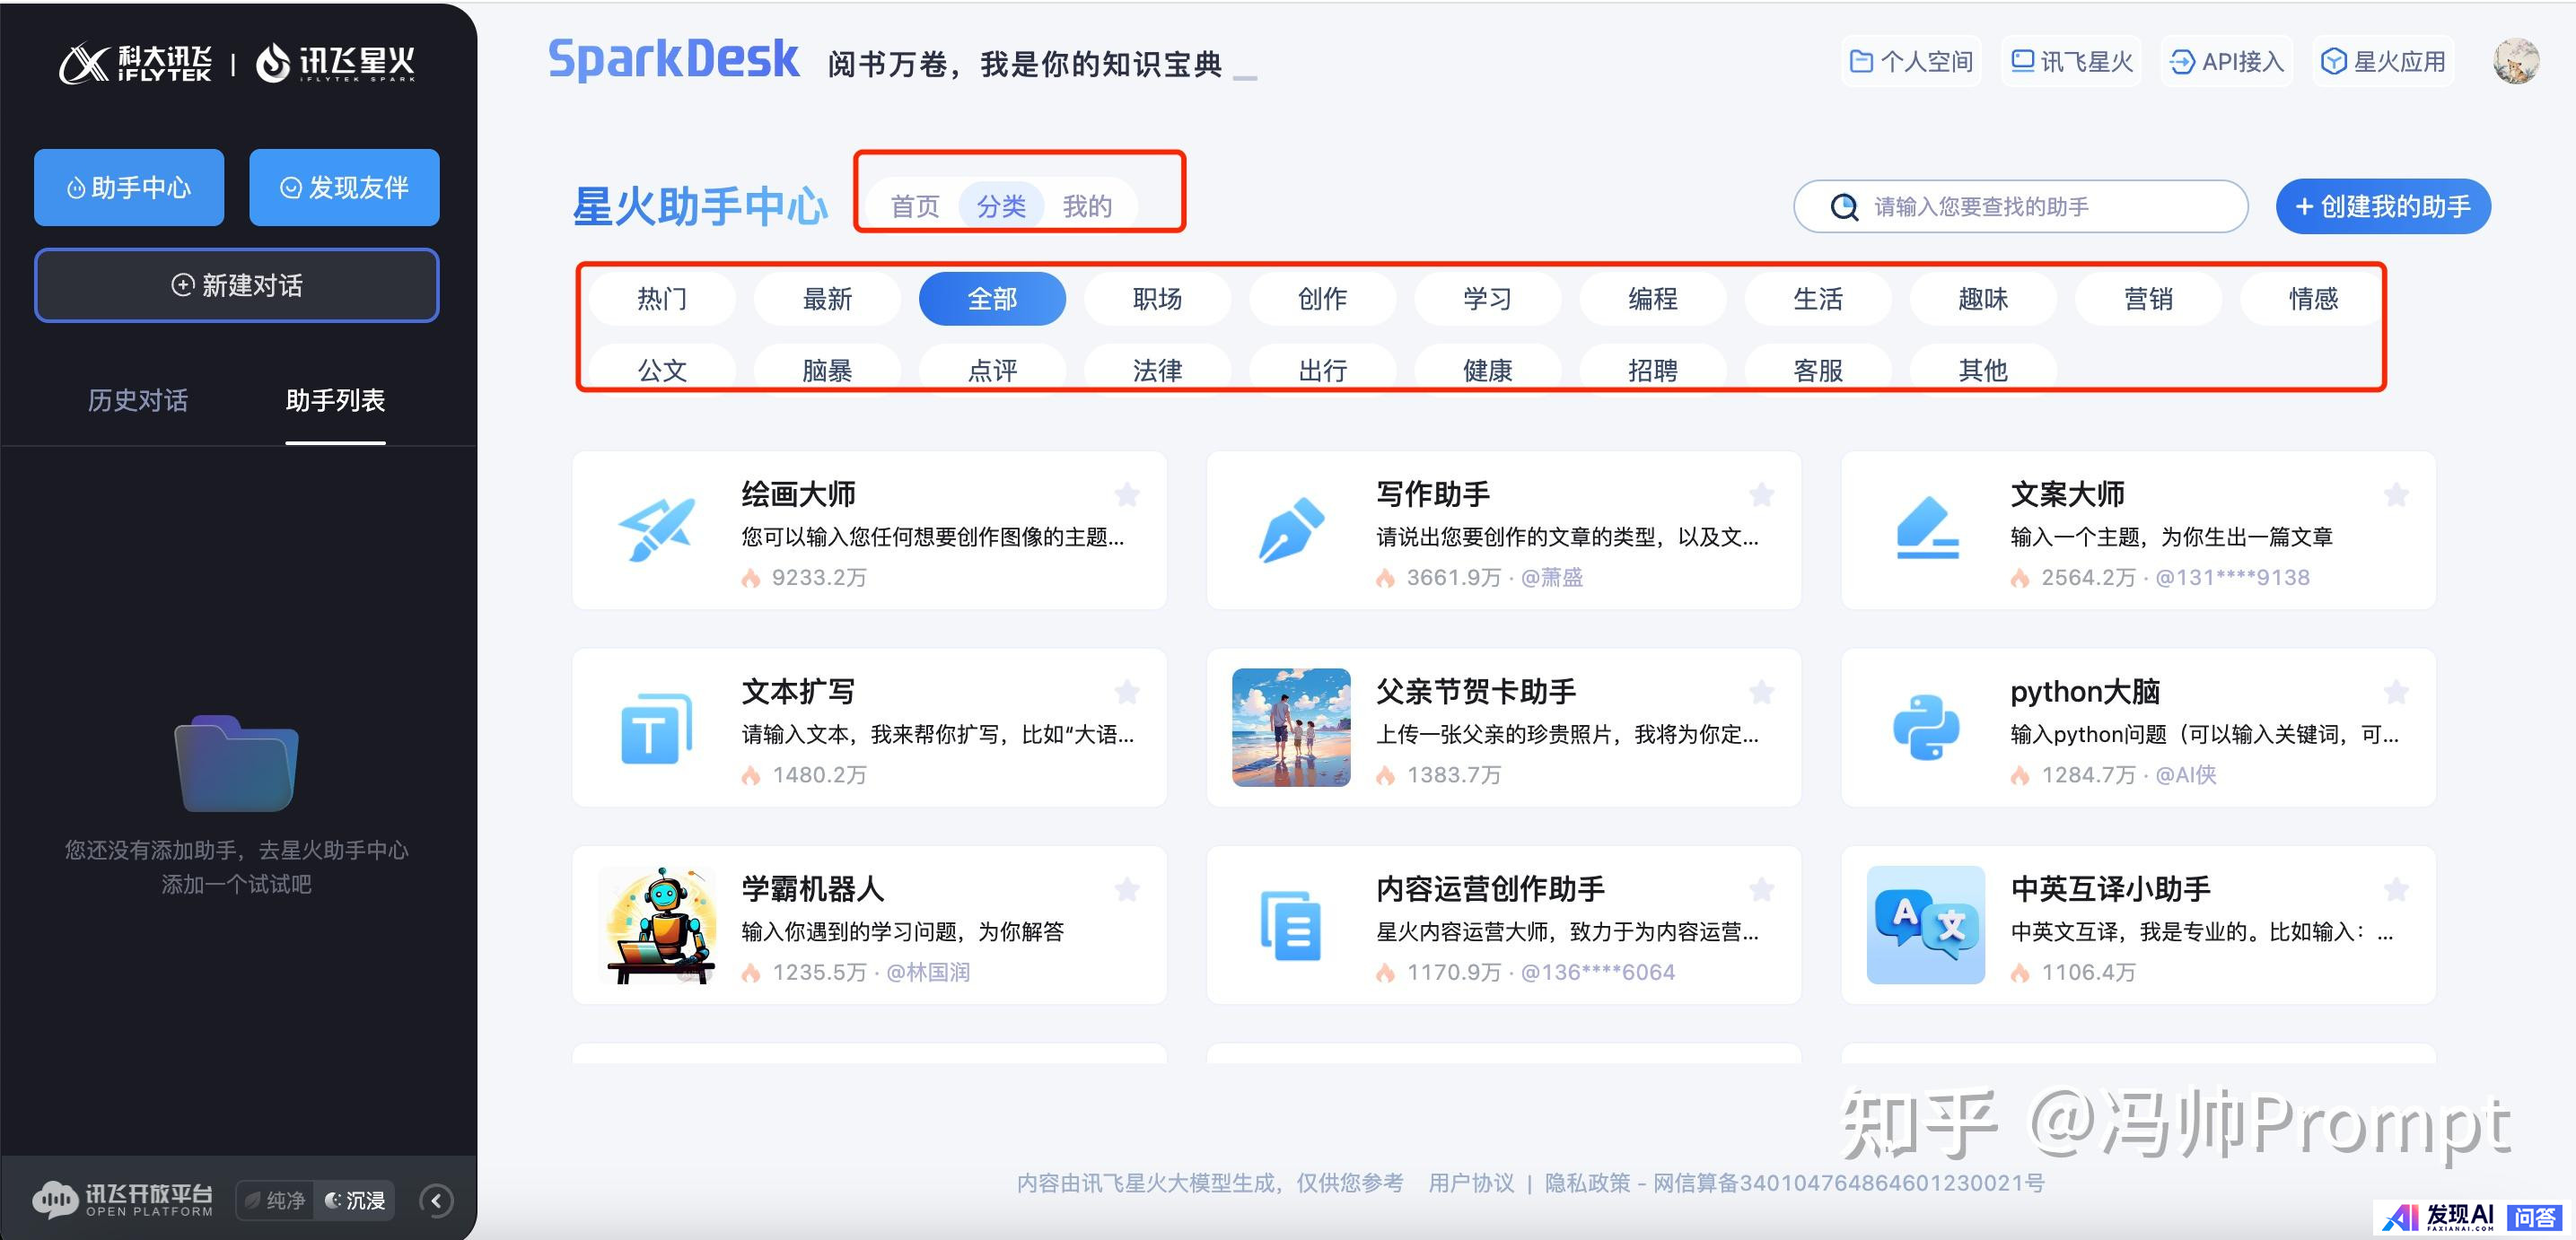Viewport: 2576px width, 1240px height.
Task: Open the 用户协议 link
Action: coord(1471,1183)
